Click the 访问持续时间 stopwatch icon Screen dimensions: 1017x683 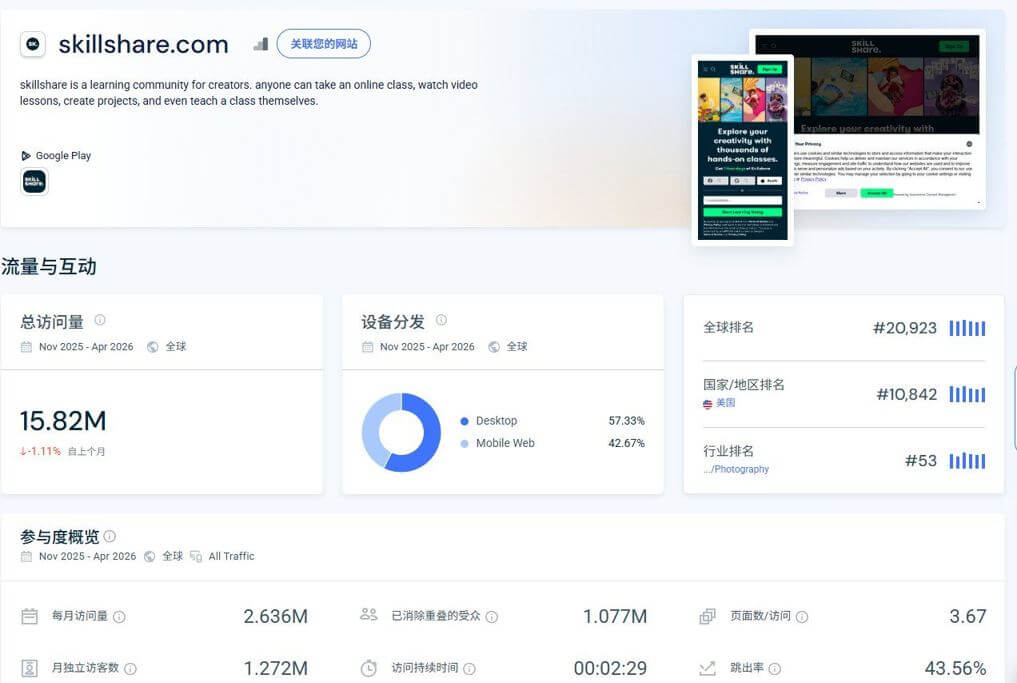368,668
